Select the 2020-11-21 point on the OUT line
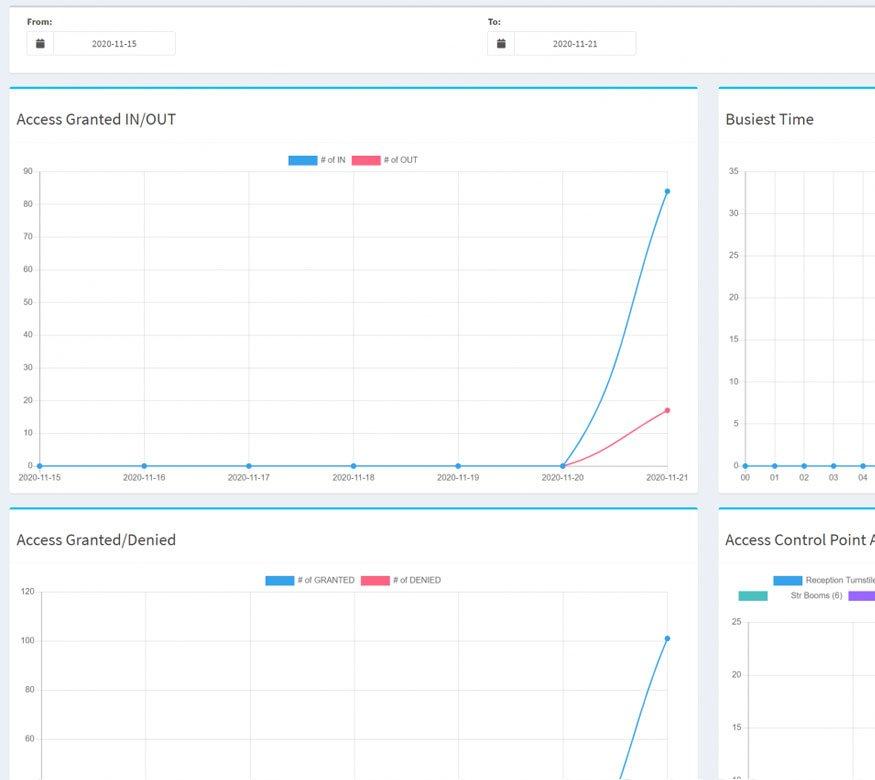 pos(667,409)
